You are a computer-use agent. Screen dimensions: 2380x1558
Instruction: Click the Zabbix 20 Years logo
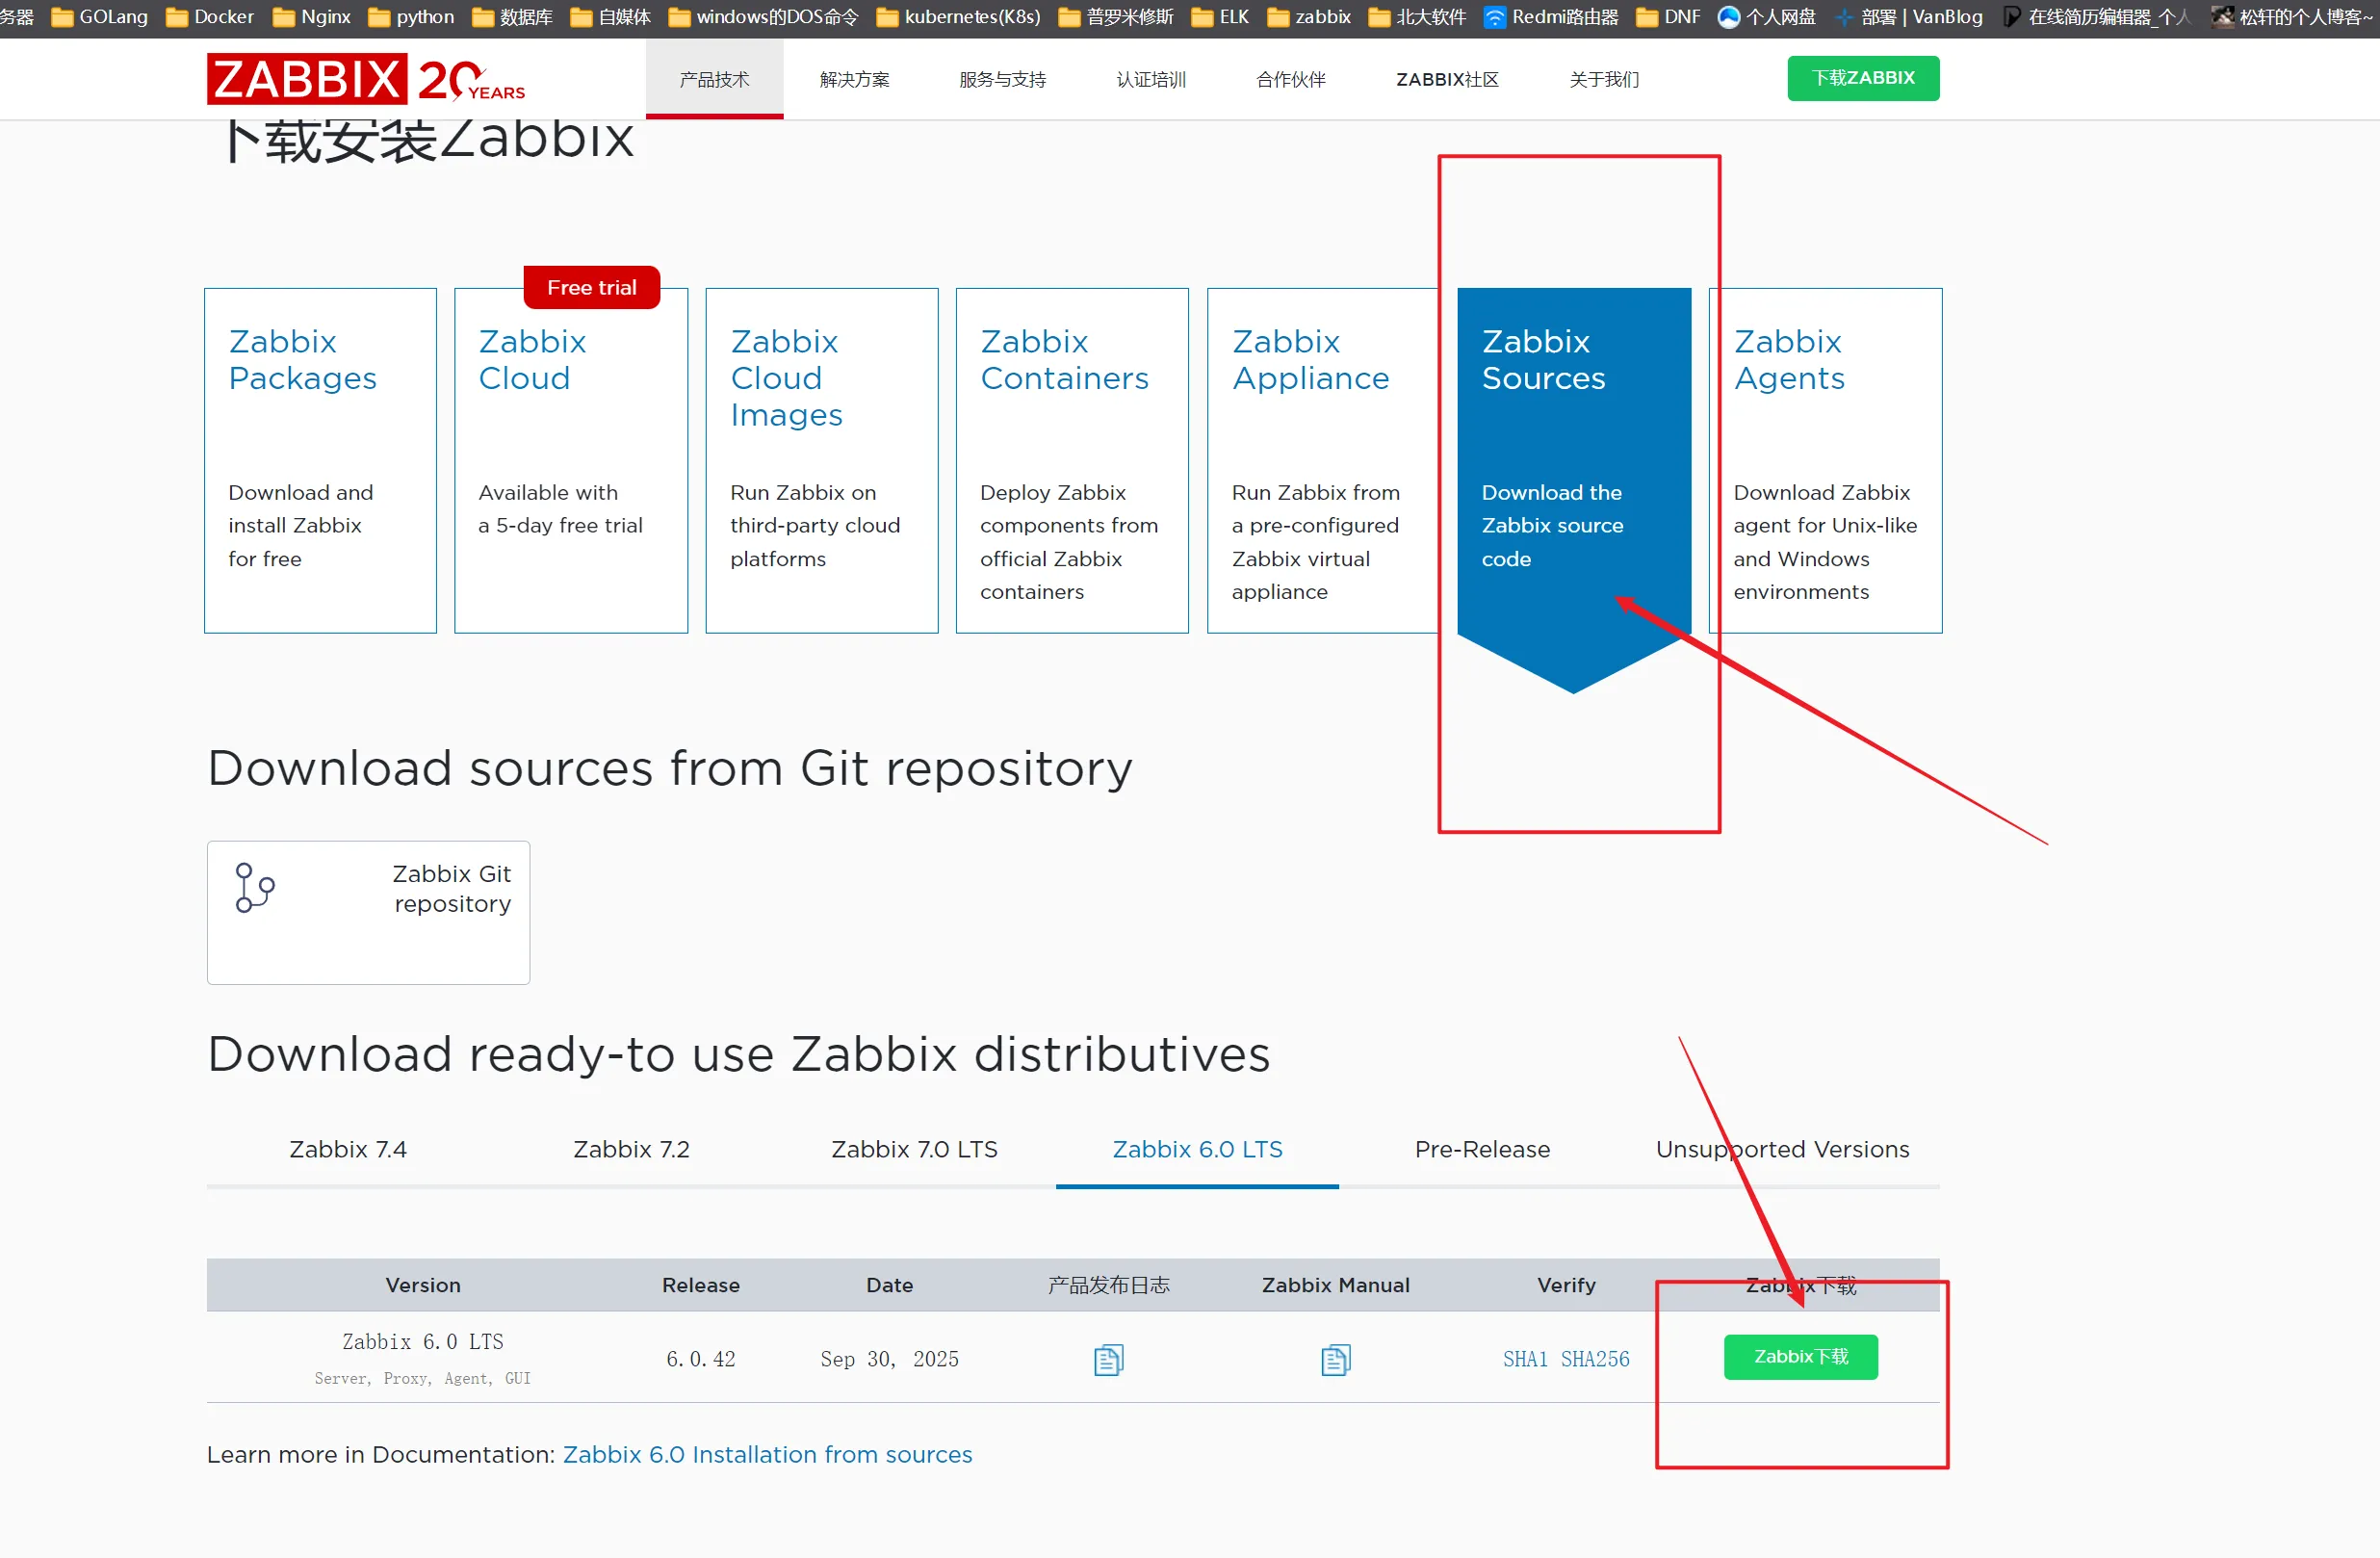point(366,79)
